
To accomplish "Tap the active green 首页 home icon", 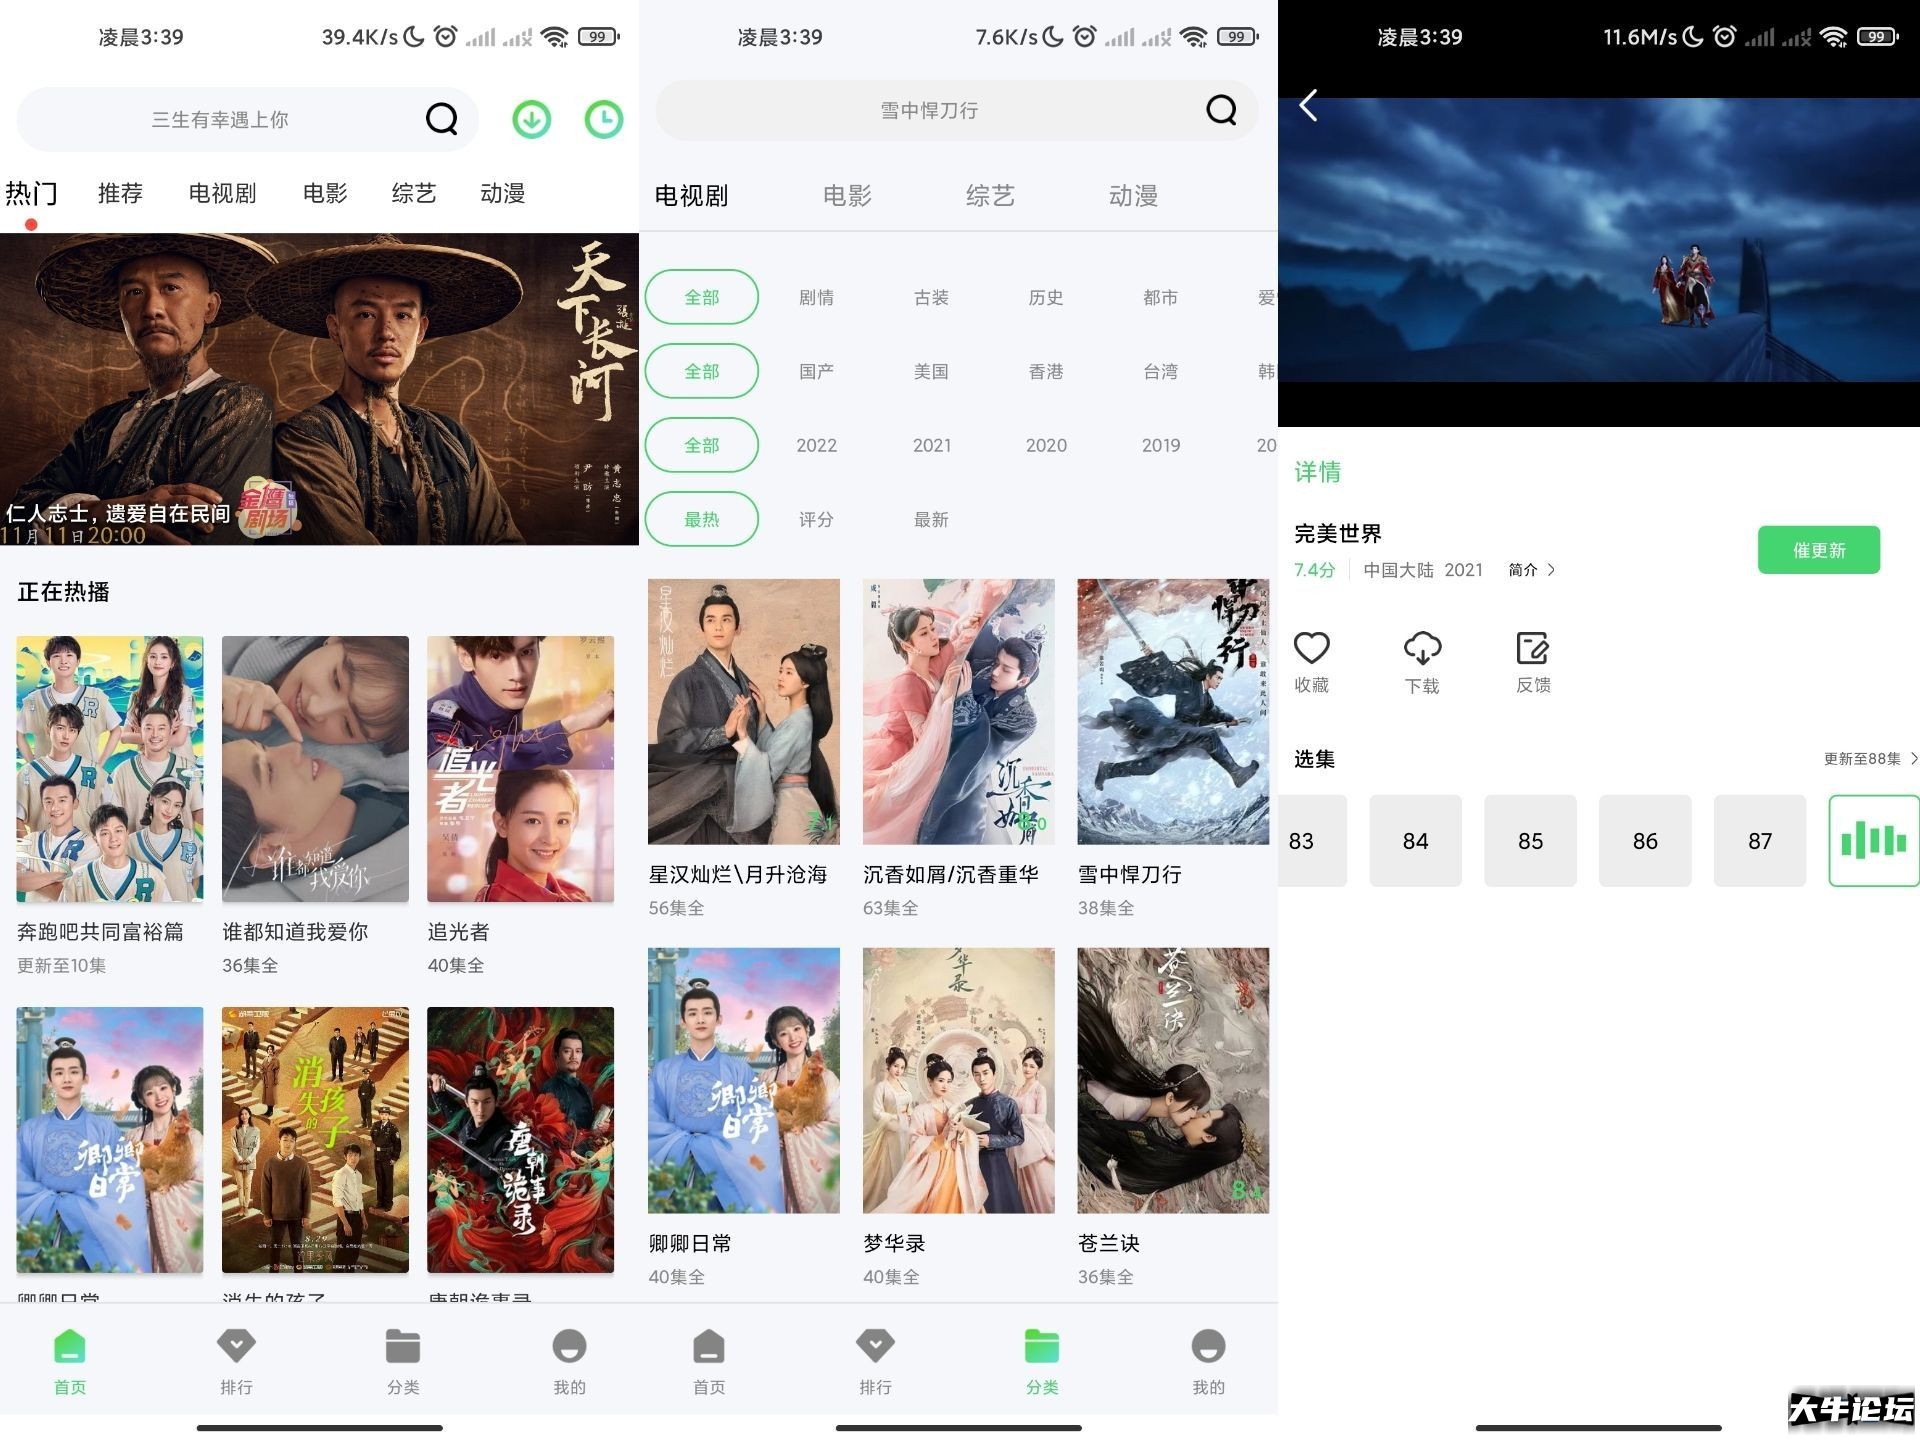I will (x=69, y=1346).
